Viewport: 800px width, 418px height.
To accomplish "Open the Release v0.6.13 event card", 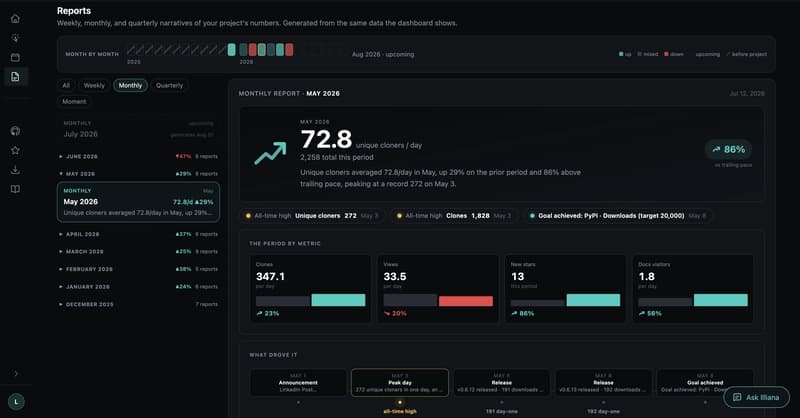I will pyautogui.click(x=604, y=383).
